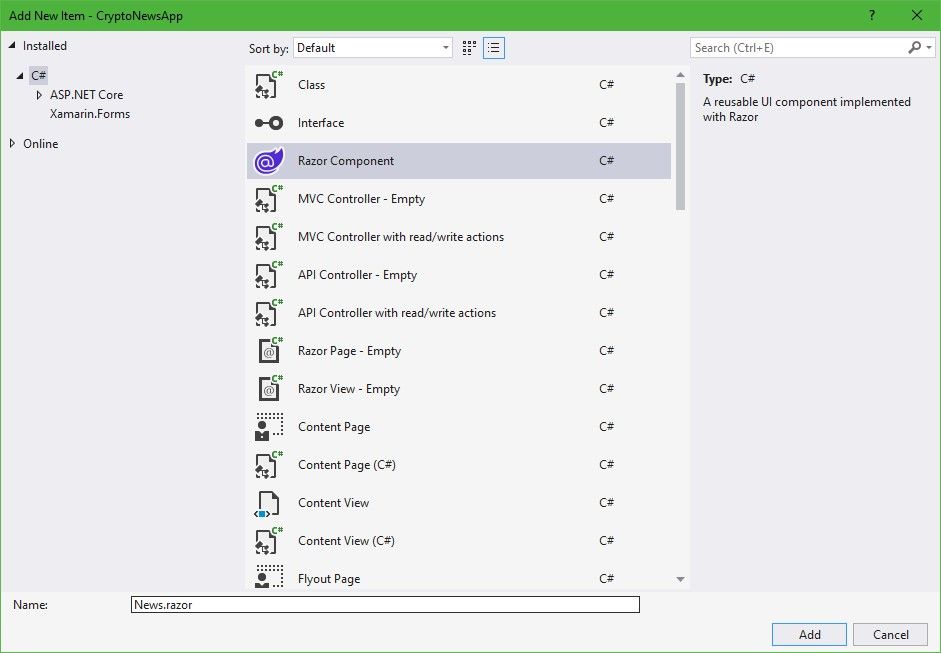
Task: Click the Cancel button
Action: pyautogui.click(x=890, y=635)
